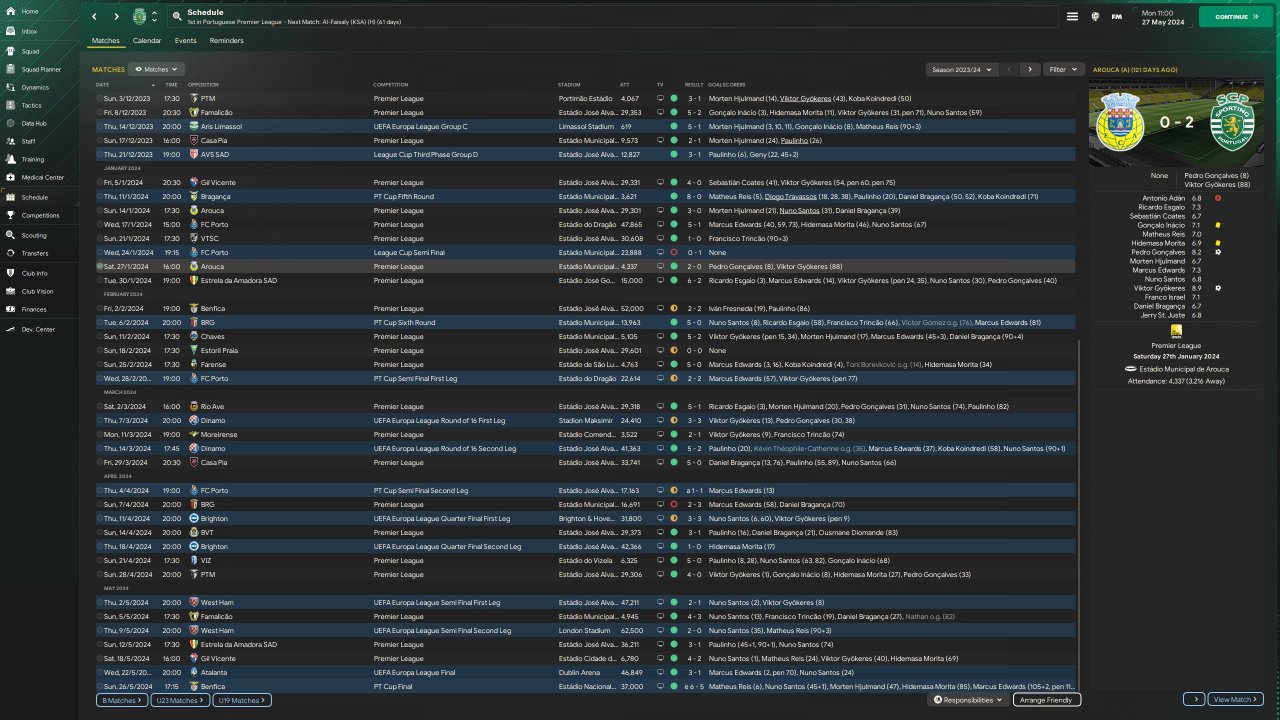Click the FM logo icon

click(1116, 17)
